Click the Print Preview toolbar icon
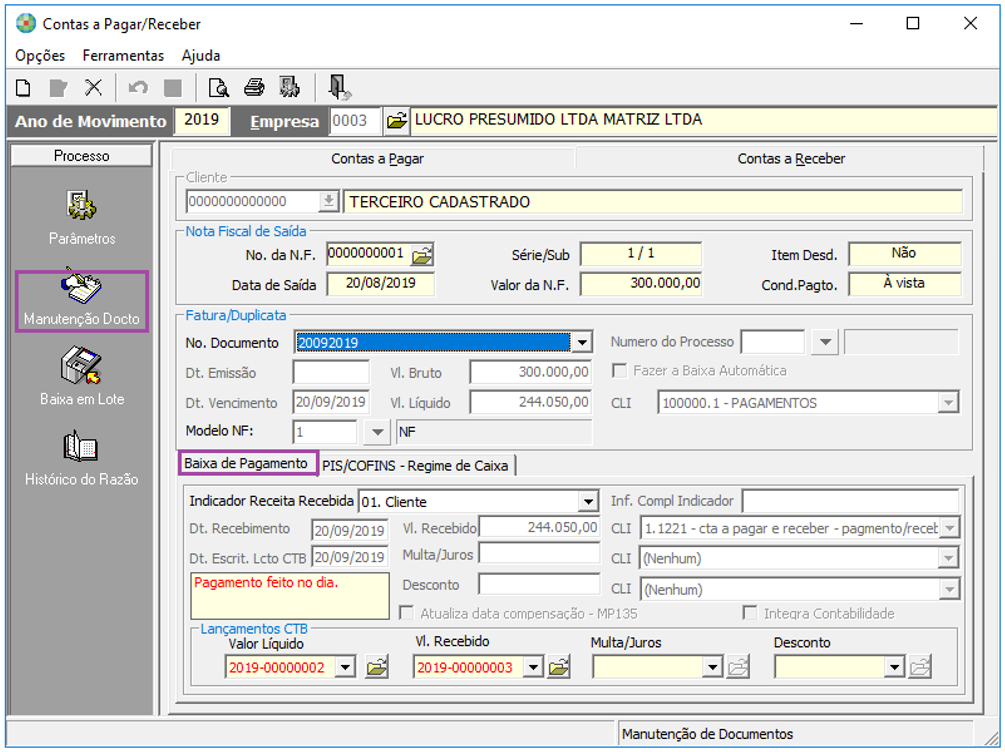Viewport: 1005px width, 752px height. (219, 88)
